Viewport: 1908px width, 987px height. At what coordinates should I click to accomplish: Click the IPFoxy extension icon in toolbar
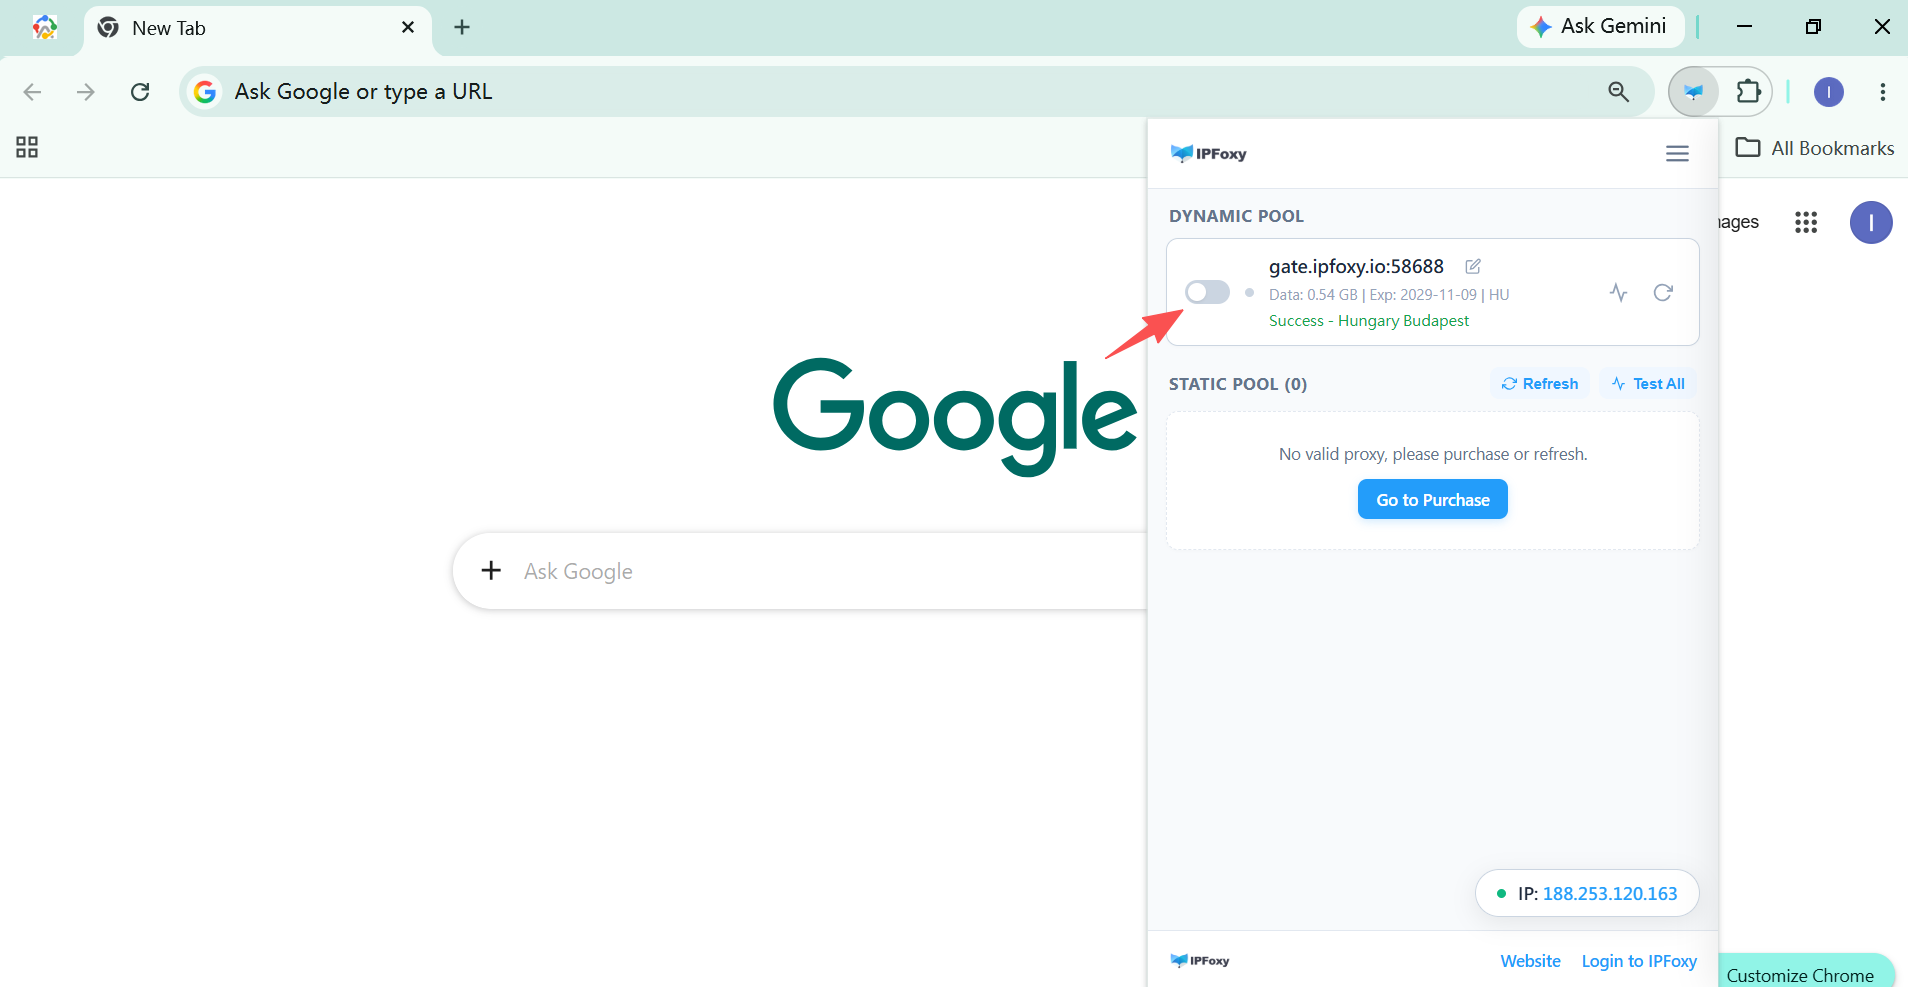pyautogui.click(x=1693, y=92)
